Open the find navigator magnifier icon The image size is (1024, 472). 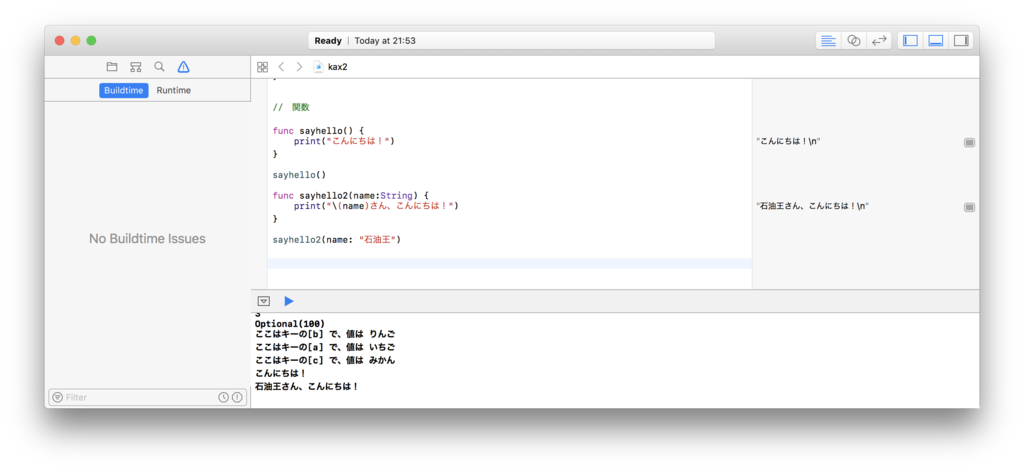pyautogui.click(x=159, y=67)
